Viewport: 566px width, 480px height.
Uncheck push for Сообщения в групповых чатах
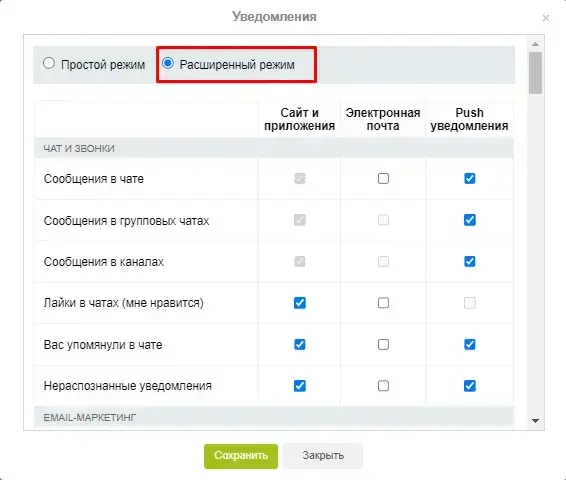coord(470,220)
